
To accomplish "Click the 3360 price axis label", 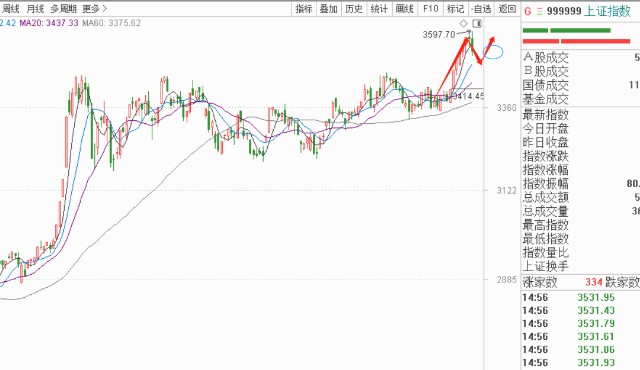I will (x=506, y=108).
